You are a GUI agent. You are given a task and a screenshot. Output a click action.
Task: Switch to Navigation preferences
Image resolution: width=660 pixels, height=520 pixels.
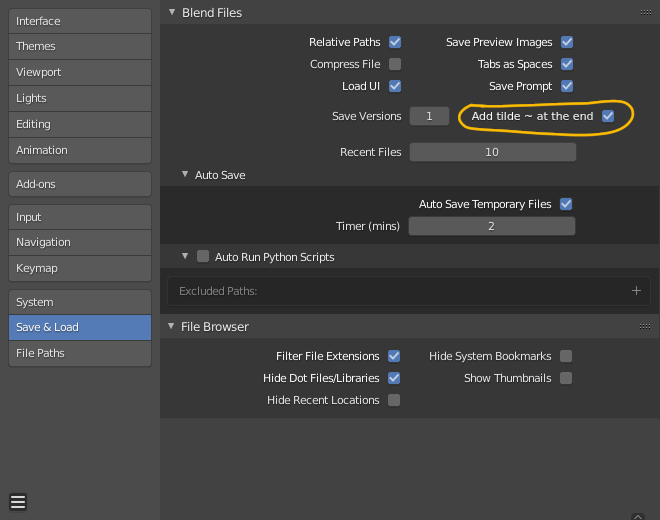80,243
